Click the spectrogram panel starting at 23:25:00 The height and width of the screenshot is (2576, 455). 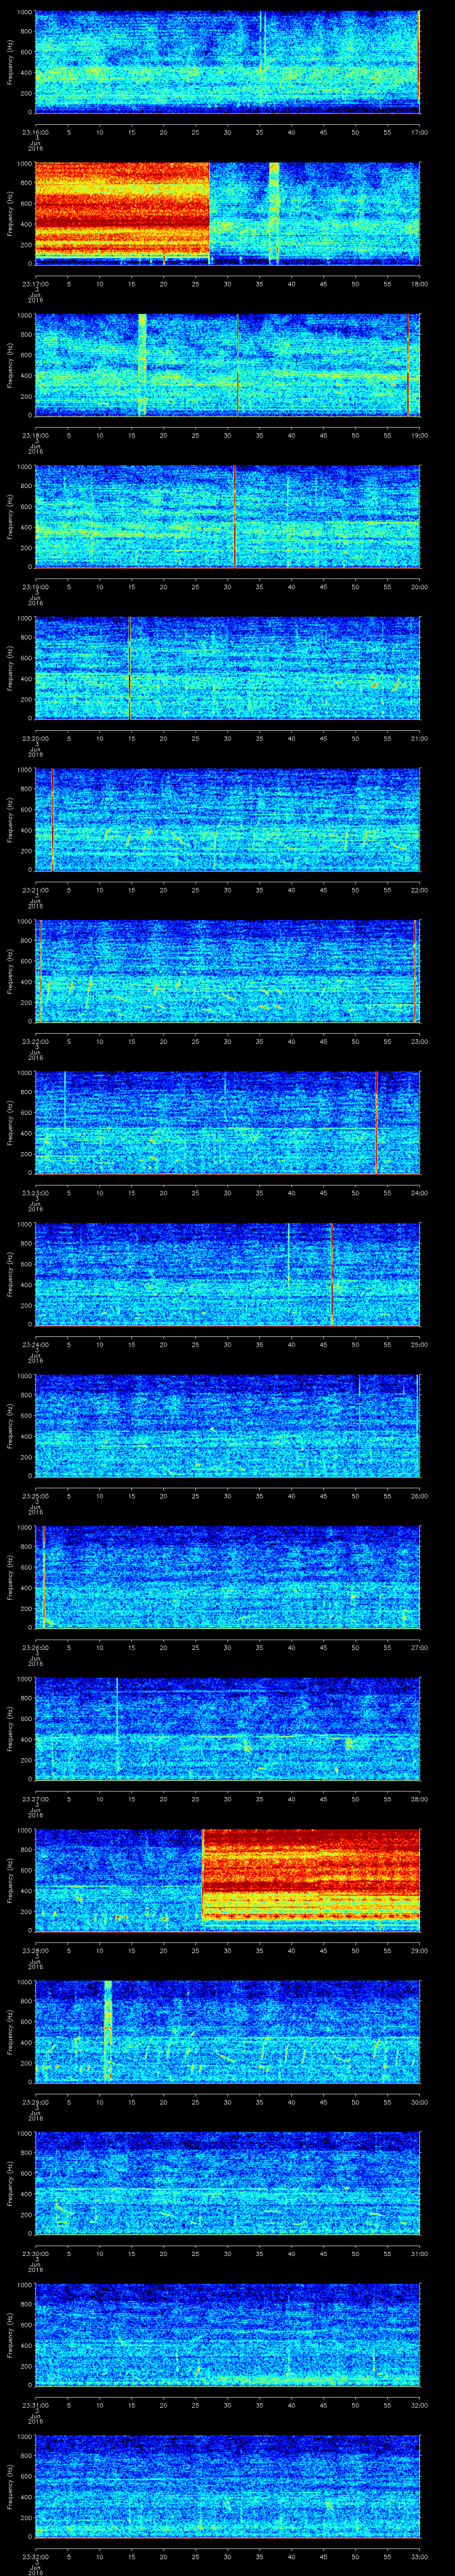pyautogui.click(x=228, y=1426)
